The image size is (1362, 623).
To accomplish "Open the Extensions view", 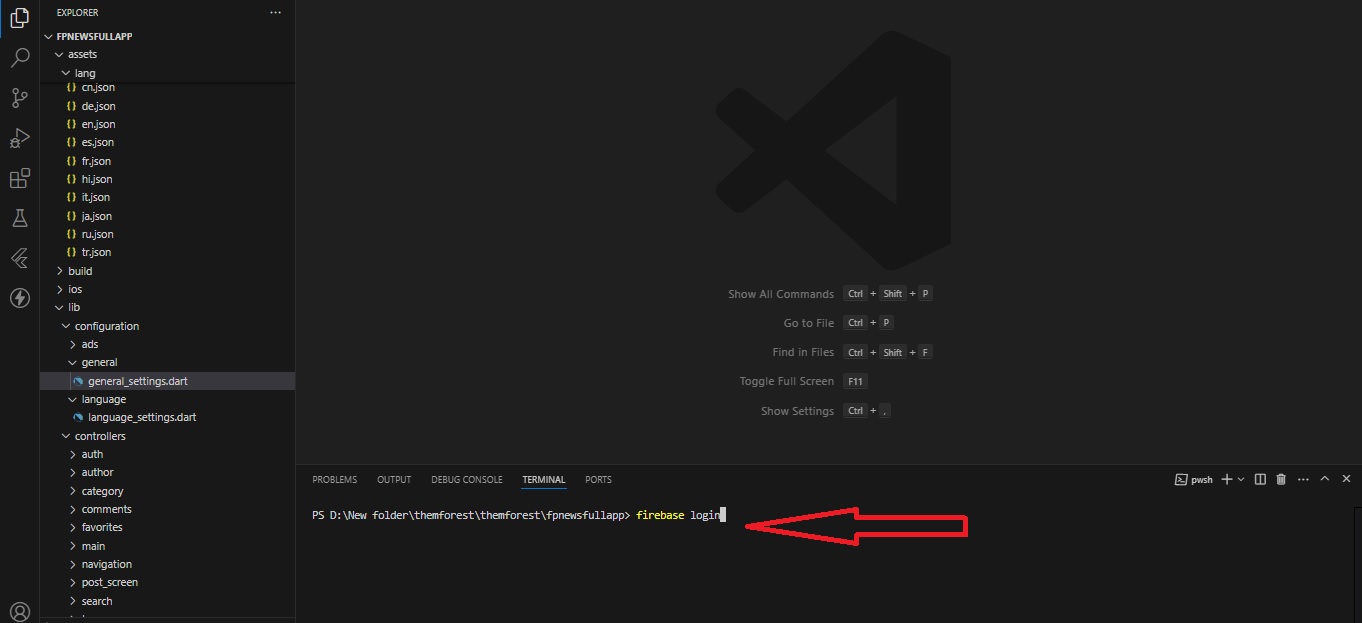I will [x=19, y=178].
